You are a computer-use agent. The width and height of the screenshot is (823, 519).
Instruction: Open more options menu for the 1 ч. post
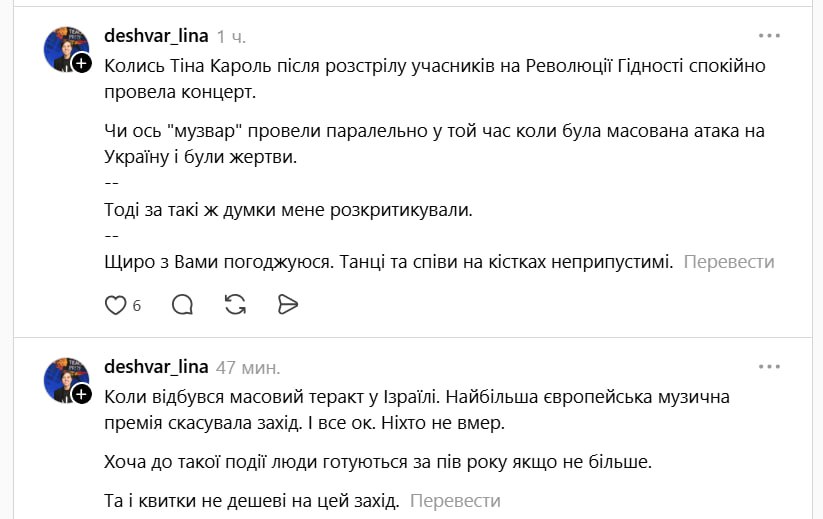768,36
